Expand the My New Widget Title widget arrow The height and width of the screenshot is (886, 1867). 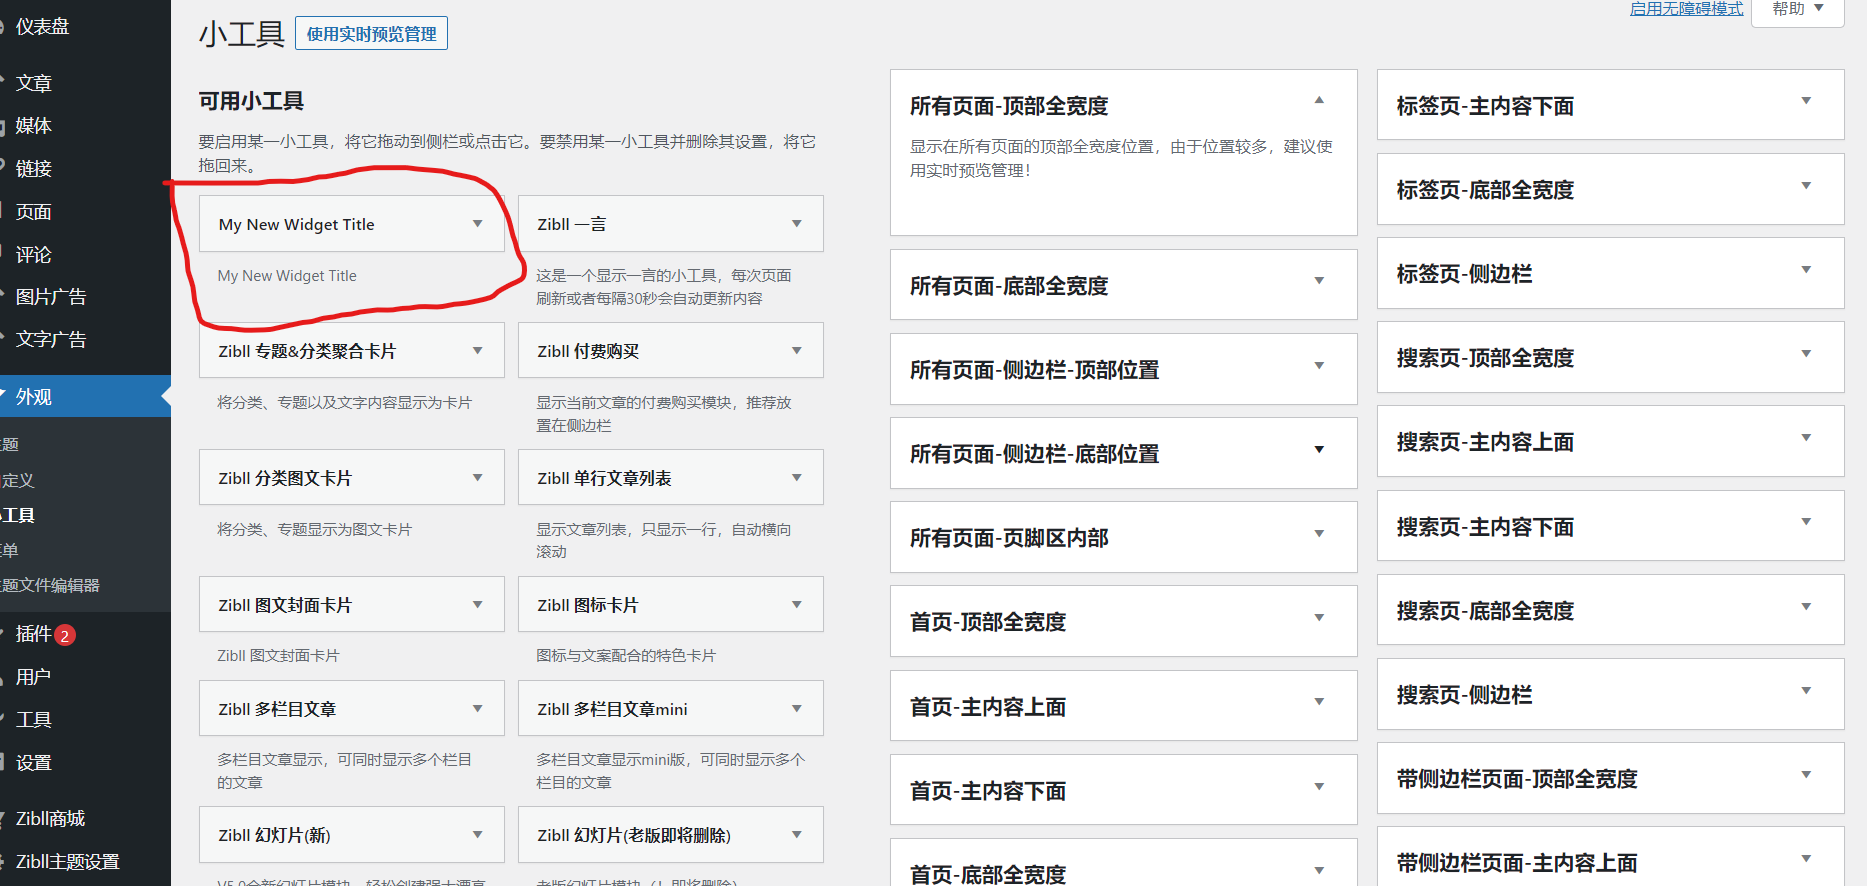click(x=478, y=224)
